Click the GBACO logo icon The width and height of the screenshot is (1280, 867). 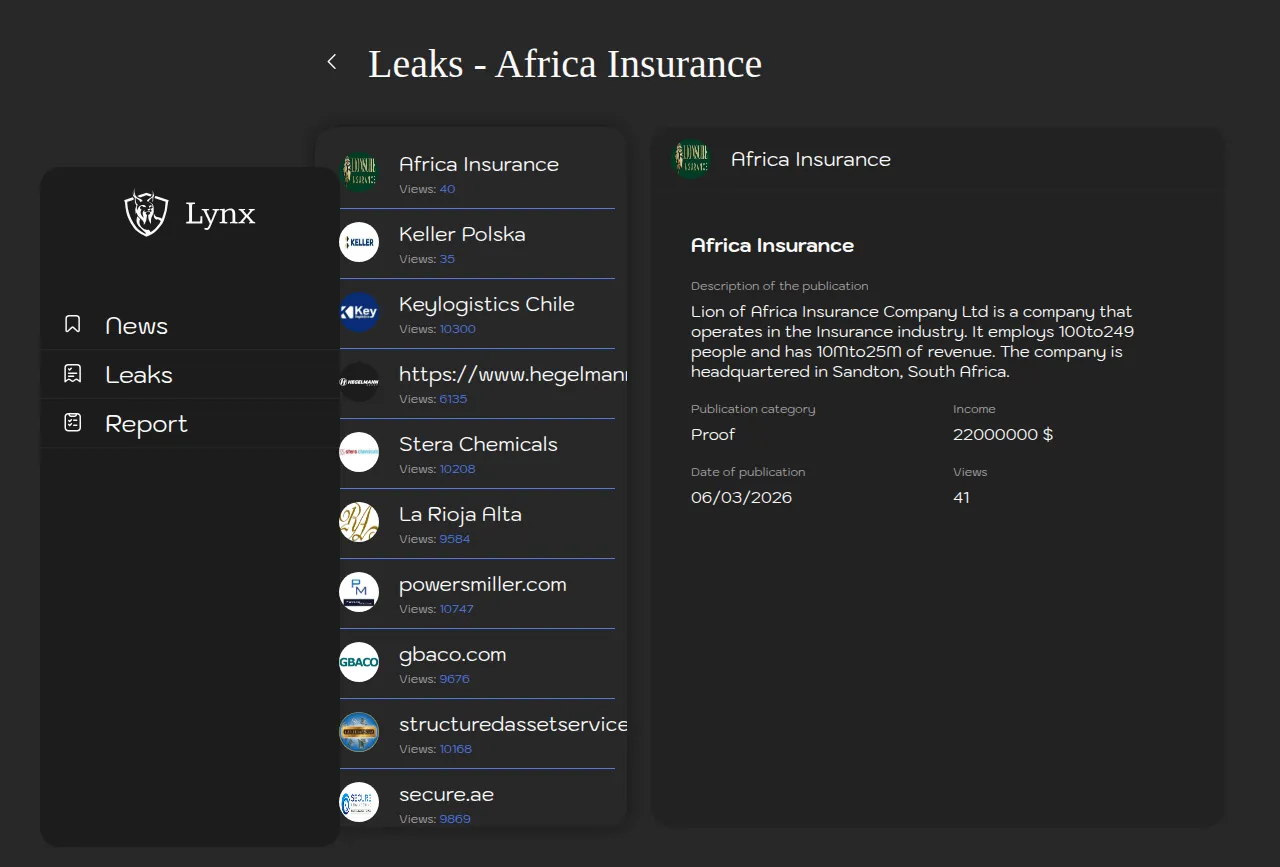click(x=359, y=662)
